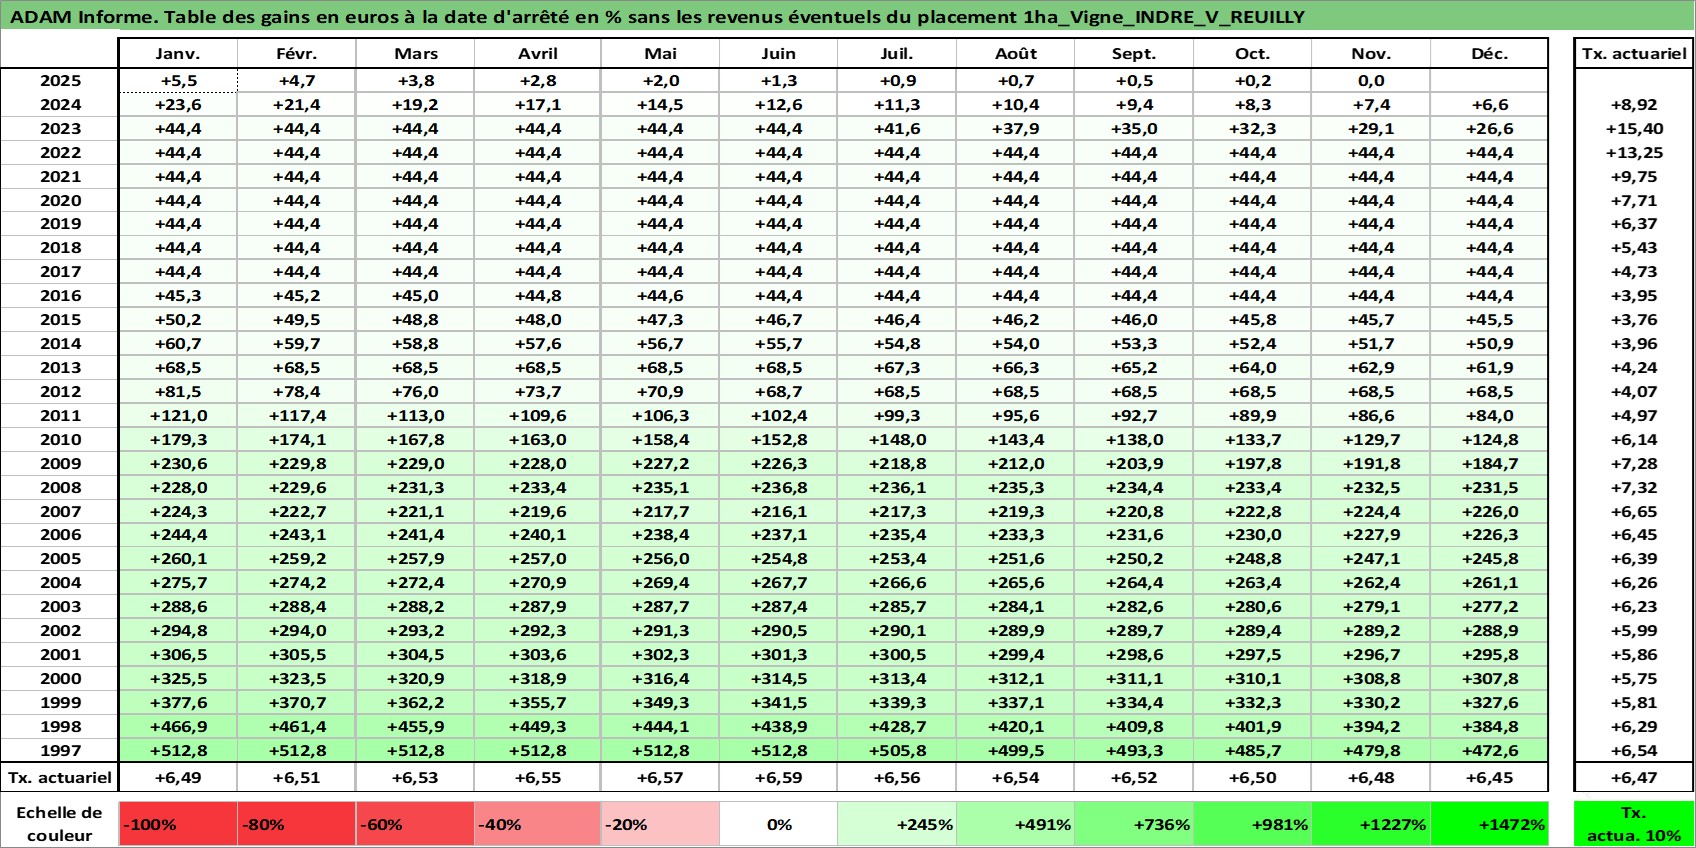Select the +981% bright green swatch

point(1253,824)
